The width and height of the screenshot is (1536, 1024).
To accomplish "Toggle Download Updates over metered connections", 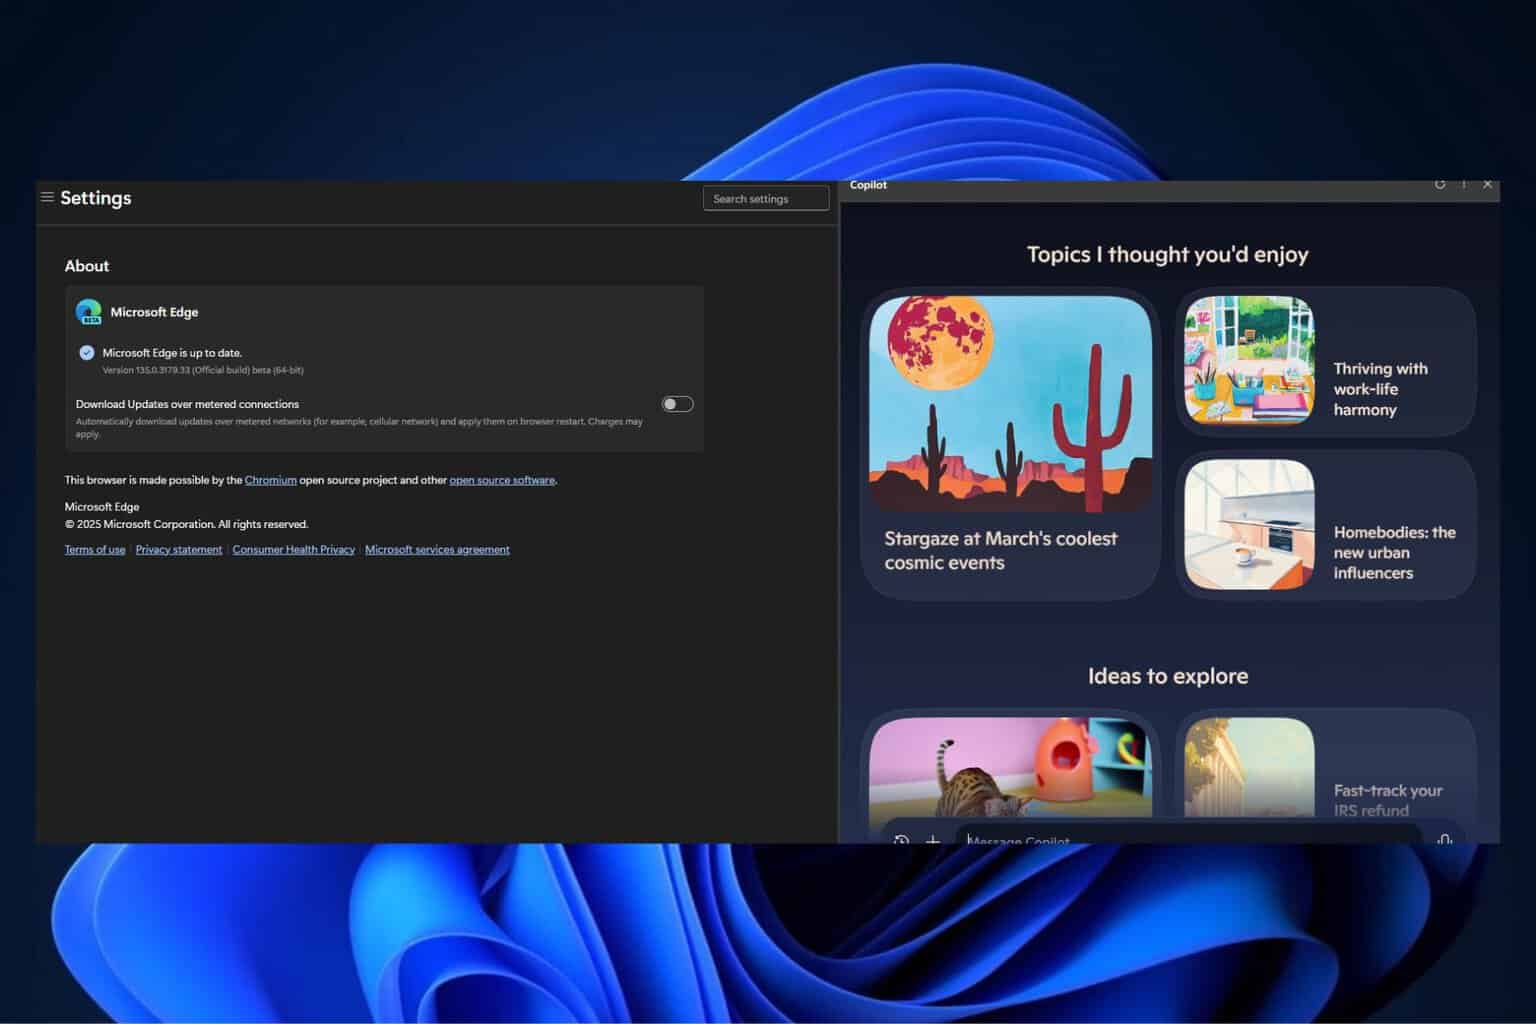I will [677, 404].
